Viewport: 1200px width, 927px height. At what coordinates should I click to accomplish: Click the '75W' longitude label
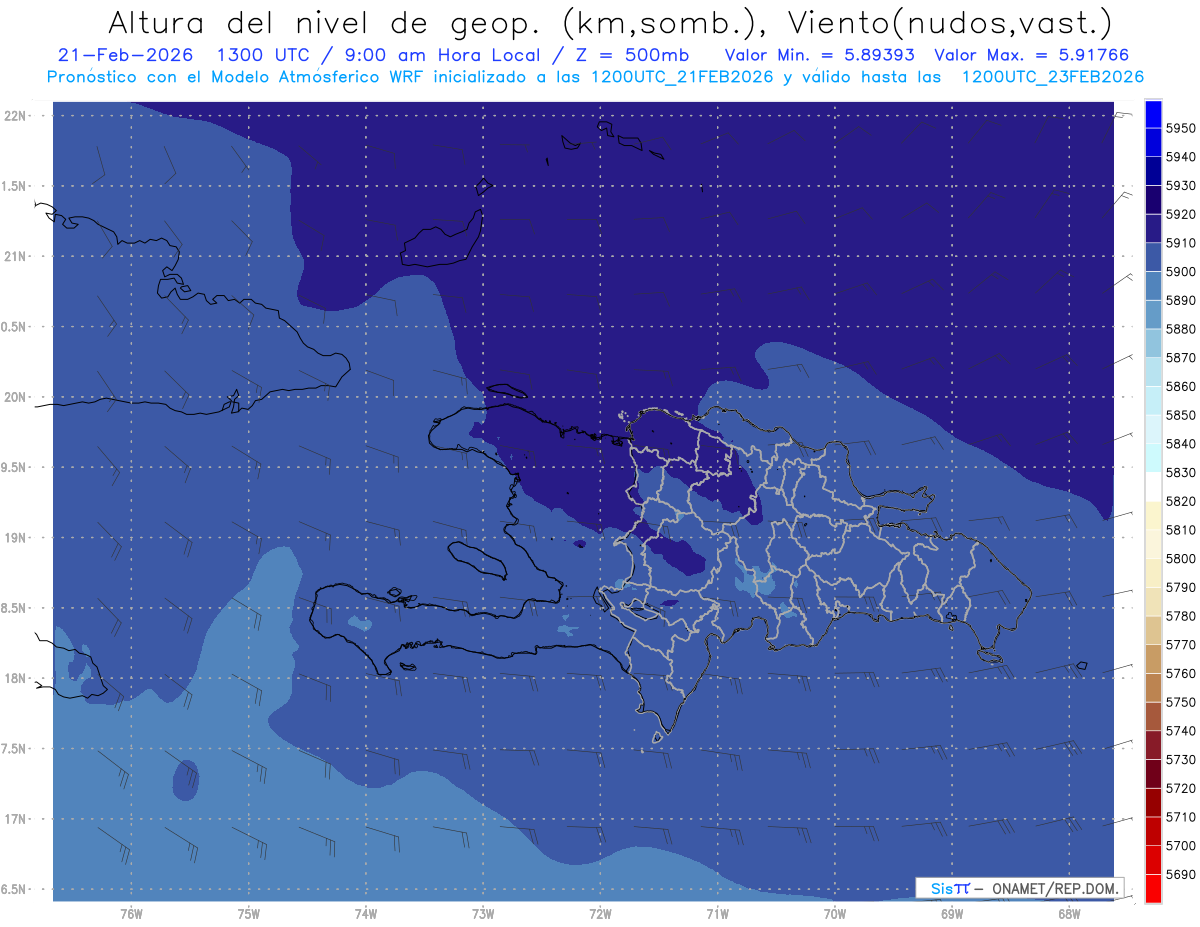249,914
